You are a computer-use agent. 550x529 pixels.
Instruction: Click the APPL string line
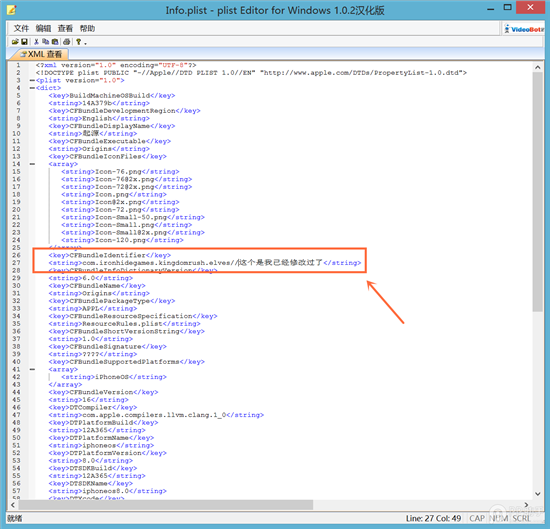point(93,309)
